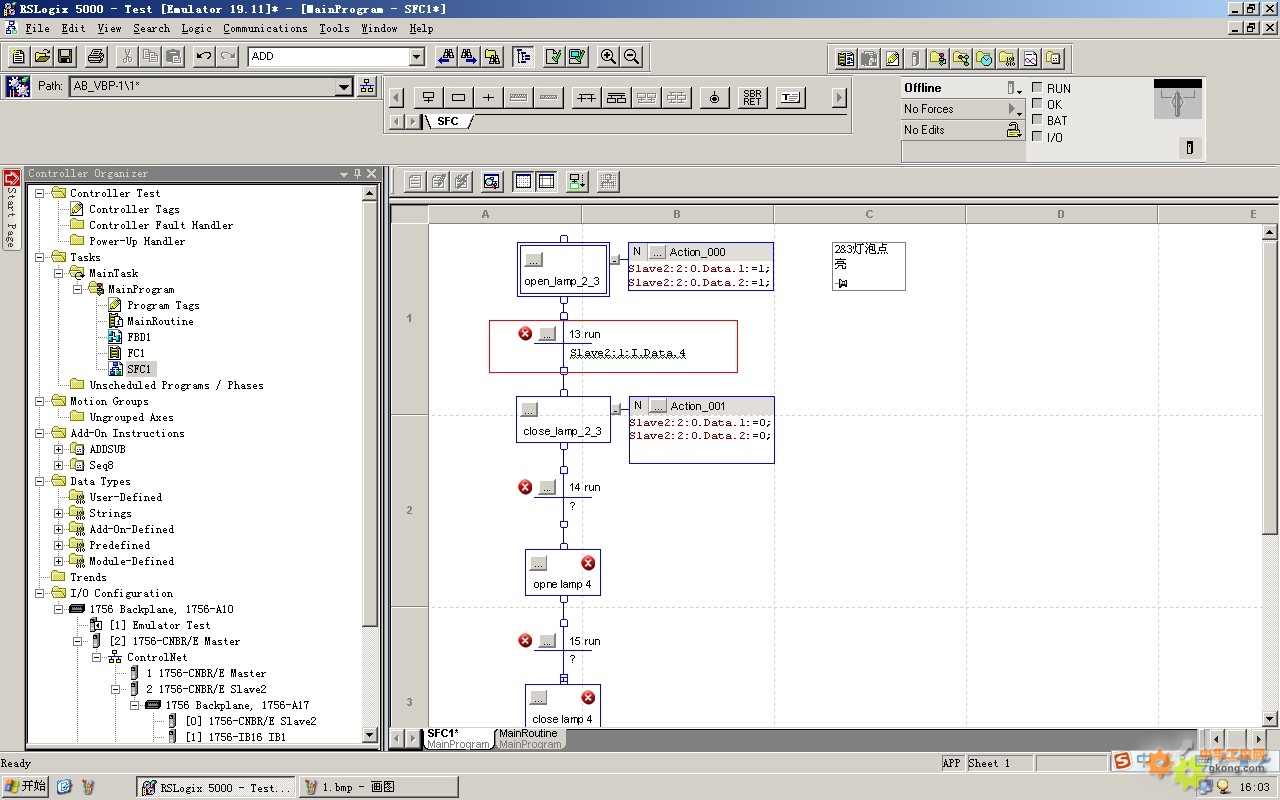
Task: Toggle the BAT status indicator box
Action: [x=1037, y=120]
